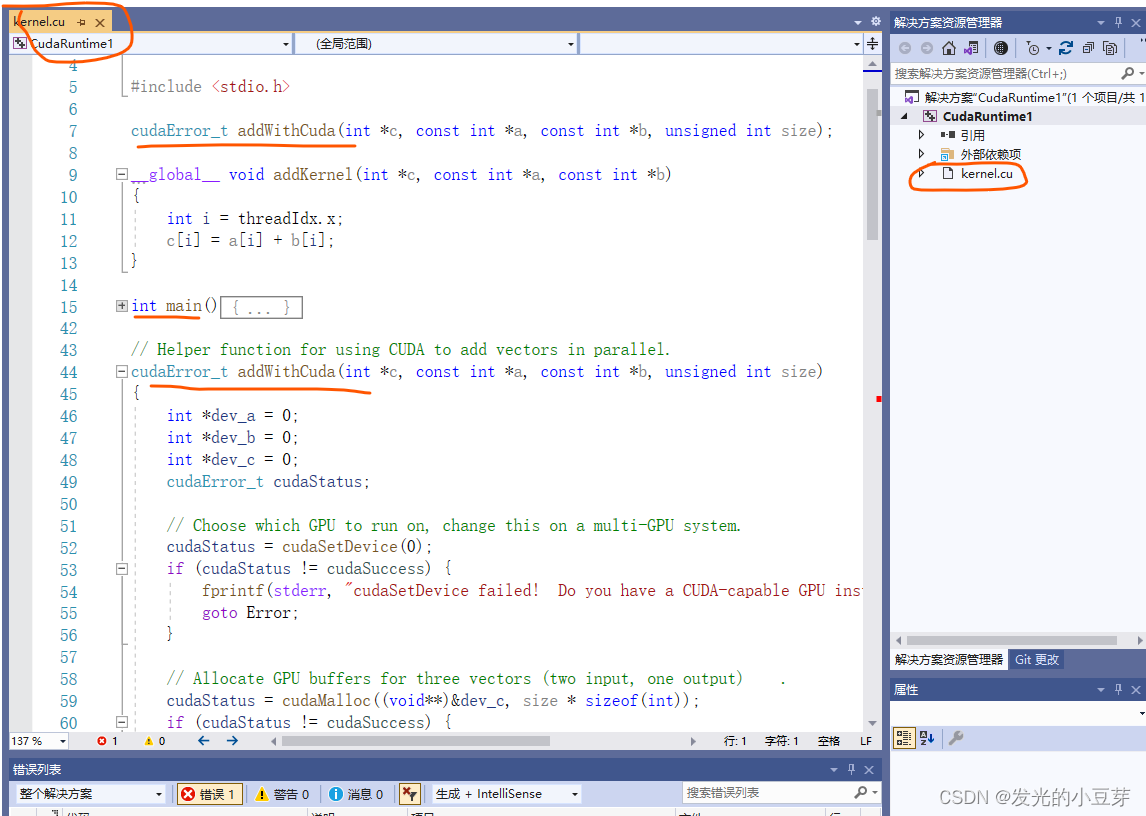
Task: Click the show all files copy icon
Action: pyautogui.click(x=1110, y=48)
